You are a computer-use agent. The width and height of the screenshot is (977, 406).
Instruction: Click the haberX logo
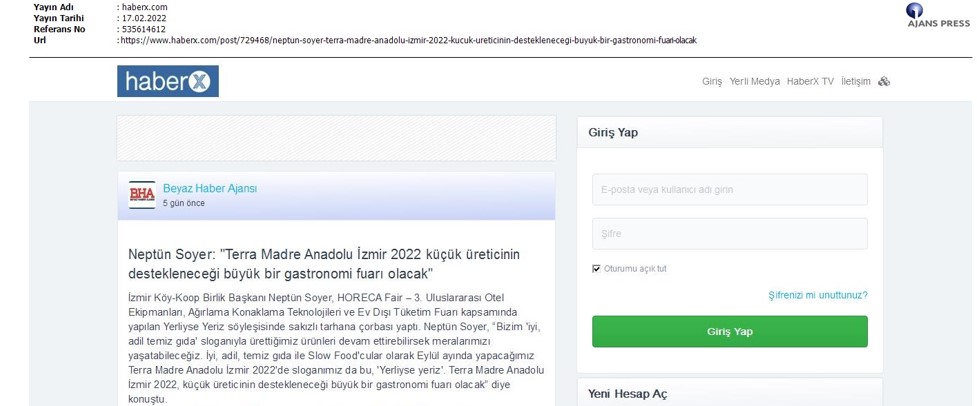[168, 81]
